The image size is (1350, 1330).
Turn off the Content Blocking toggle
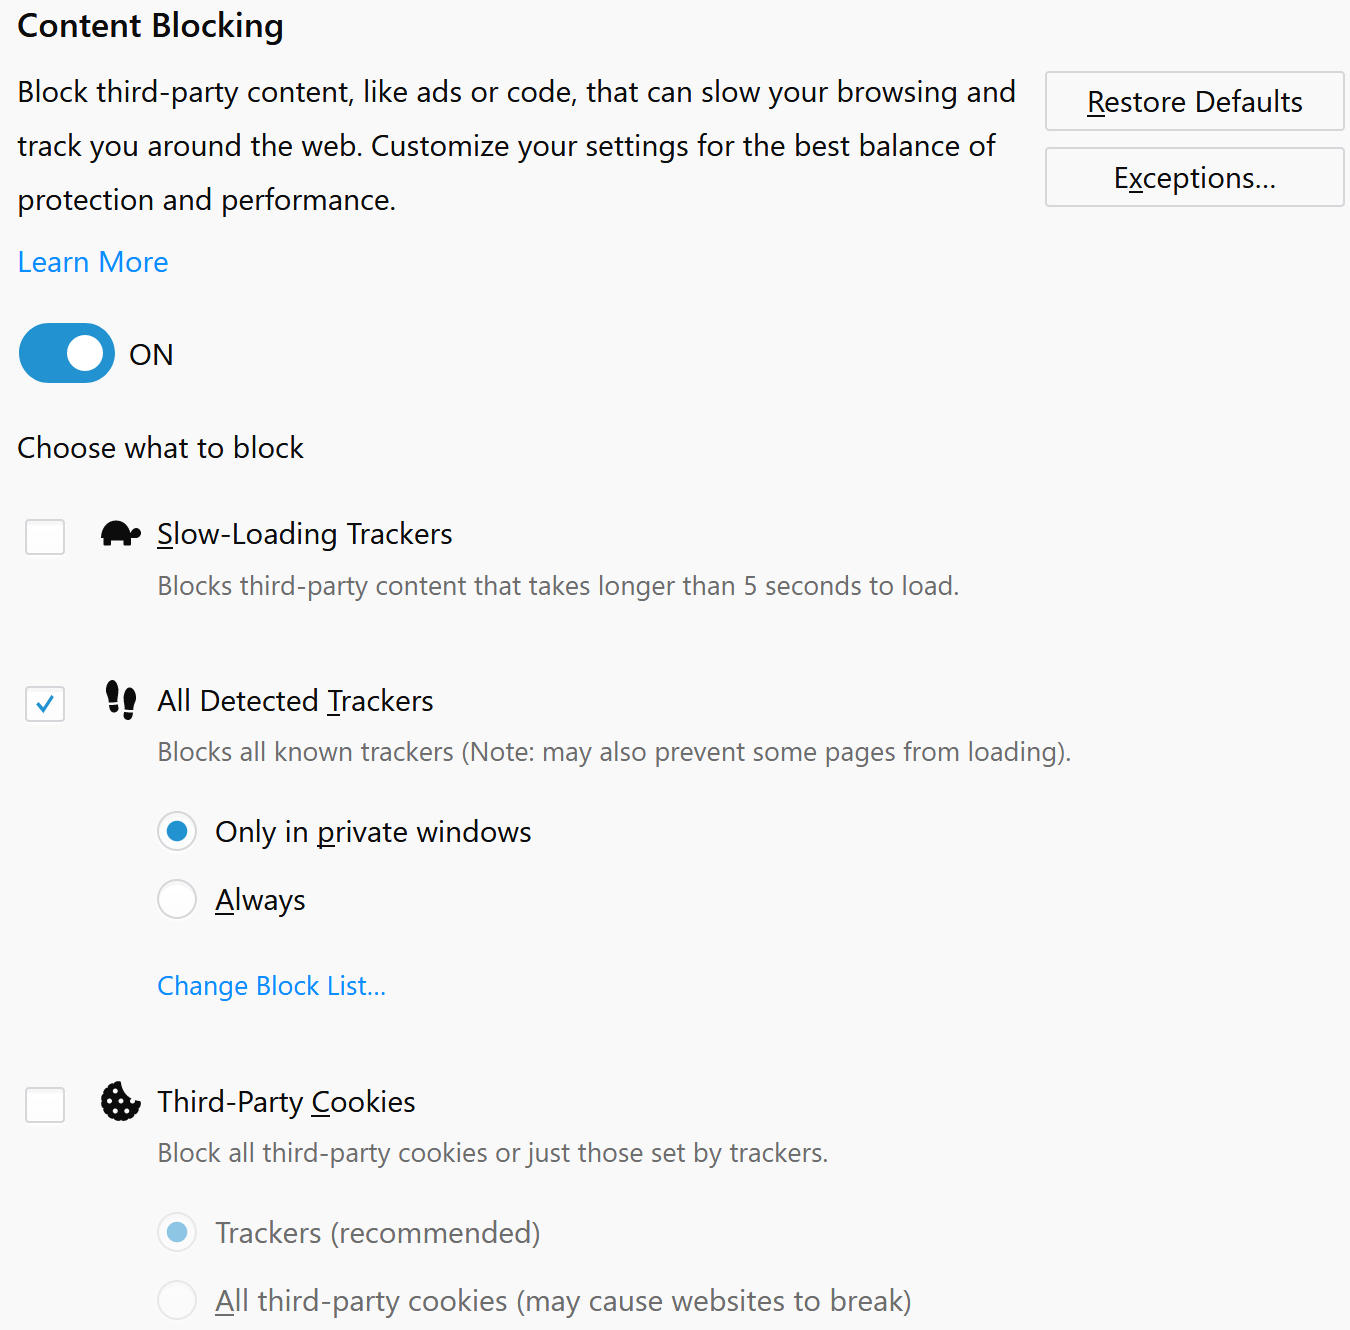pos(66,353)
